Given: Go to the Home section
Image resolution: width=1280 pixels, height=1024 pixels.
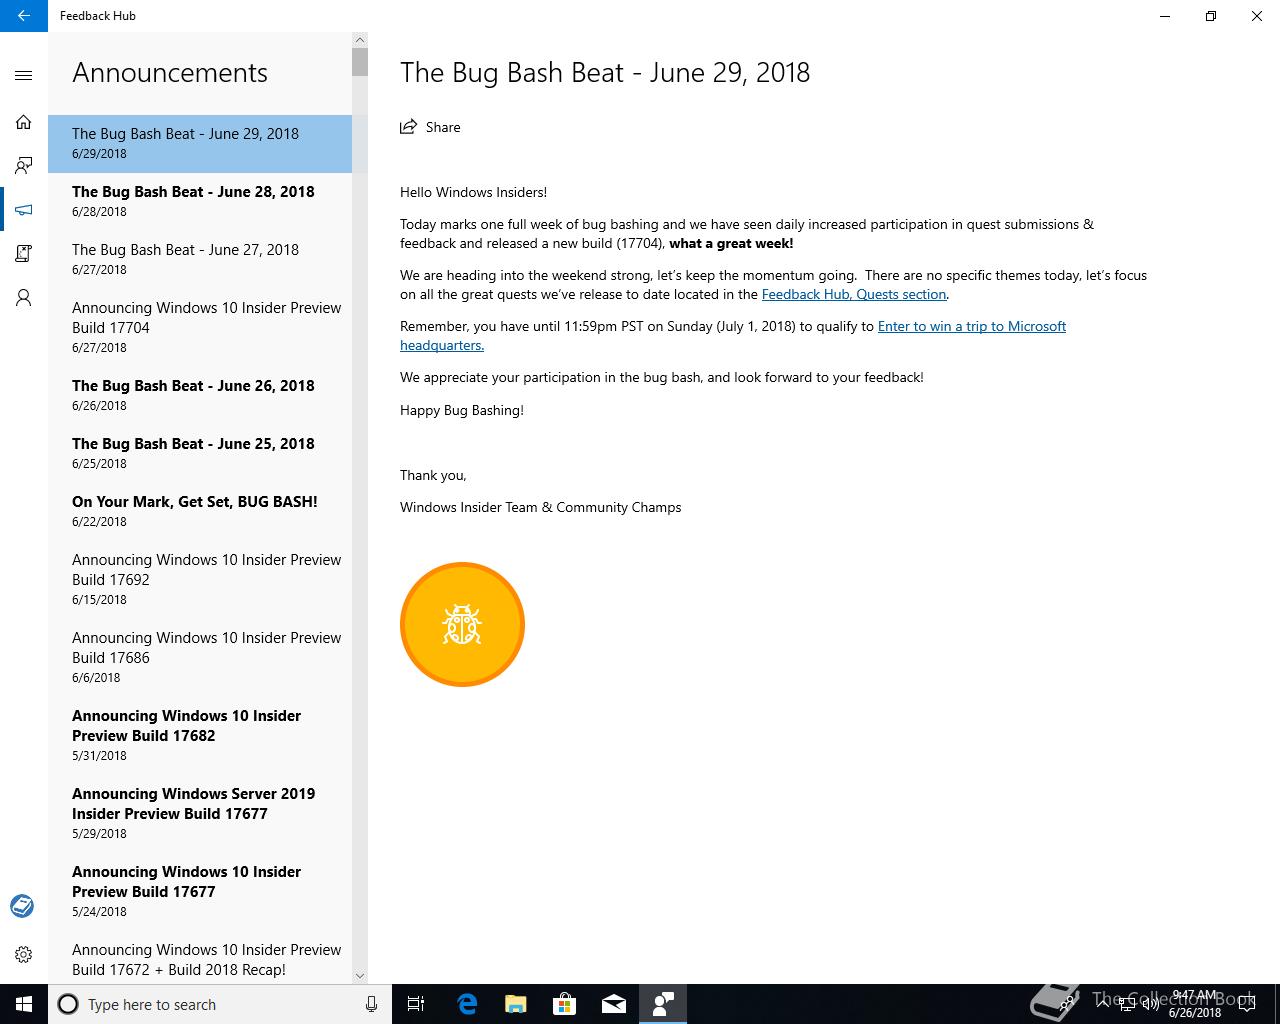Looking at the screenshot, I should pos(24,122).
